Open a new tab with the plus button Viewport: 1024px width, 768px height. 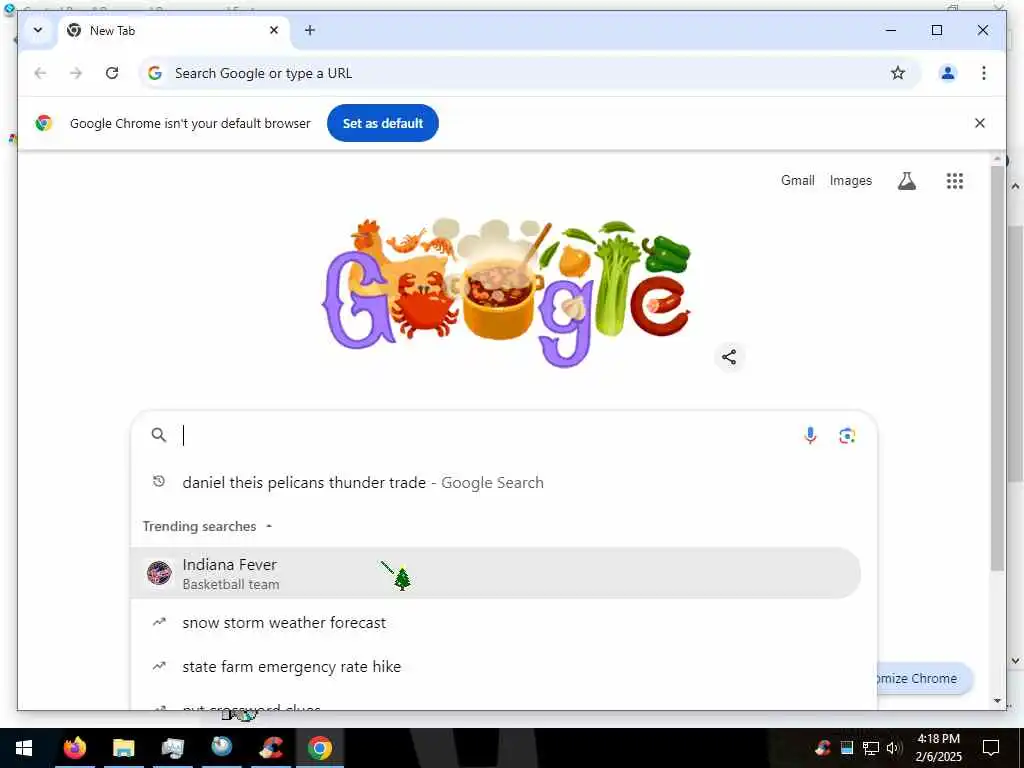pos(310,30)
